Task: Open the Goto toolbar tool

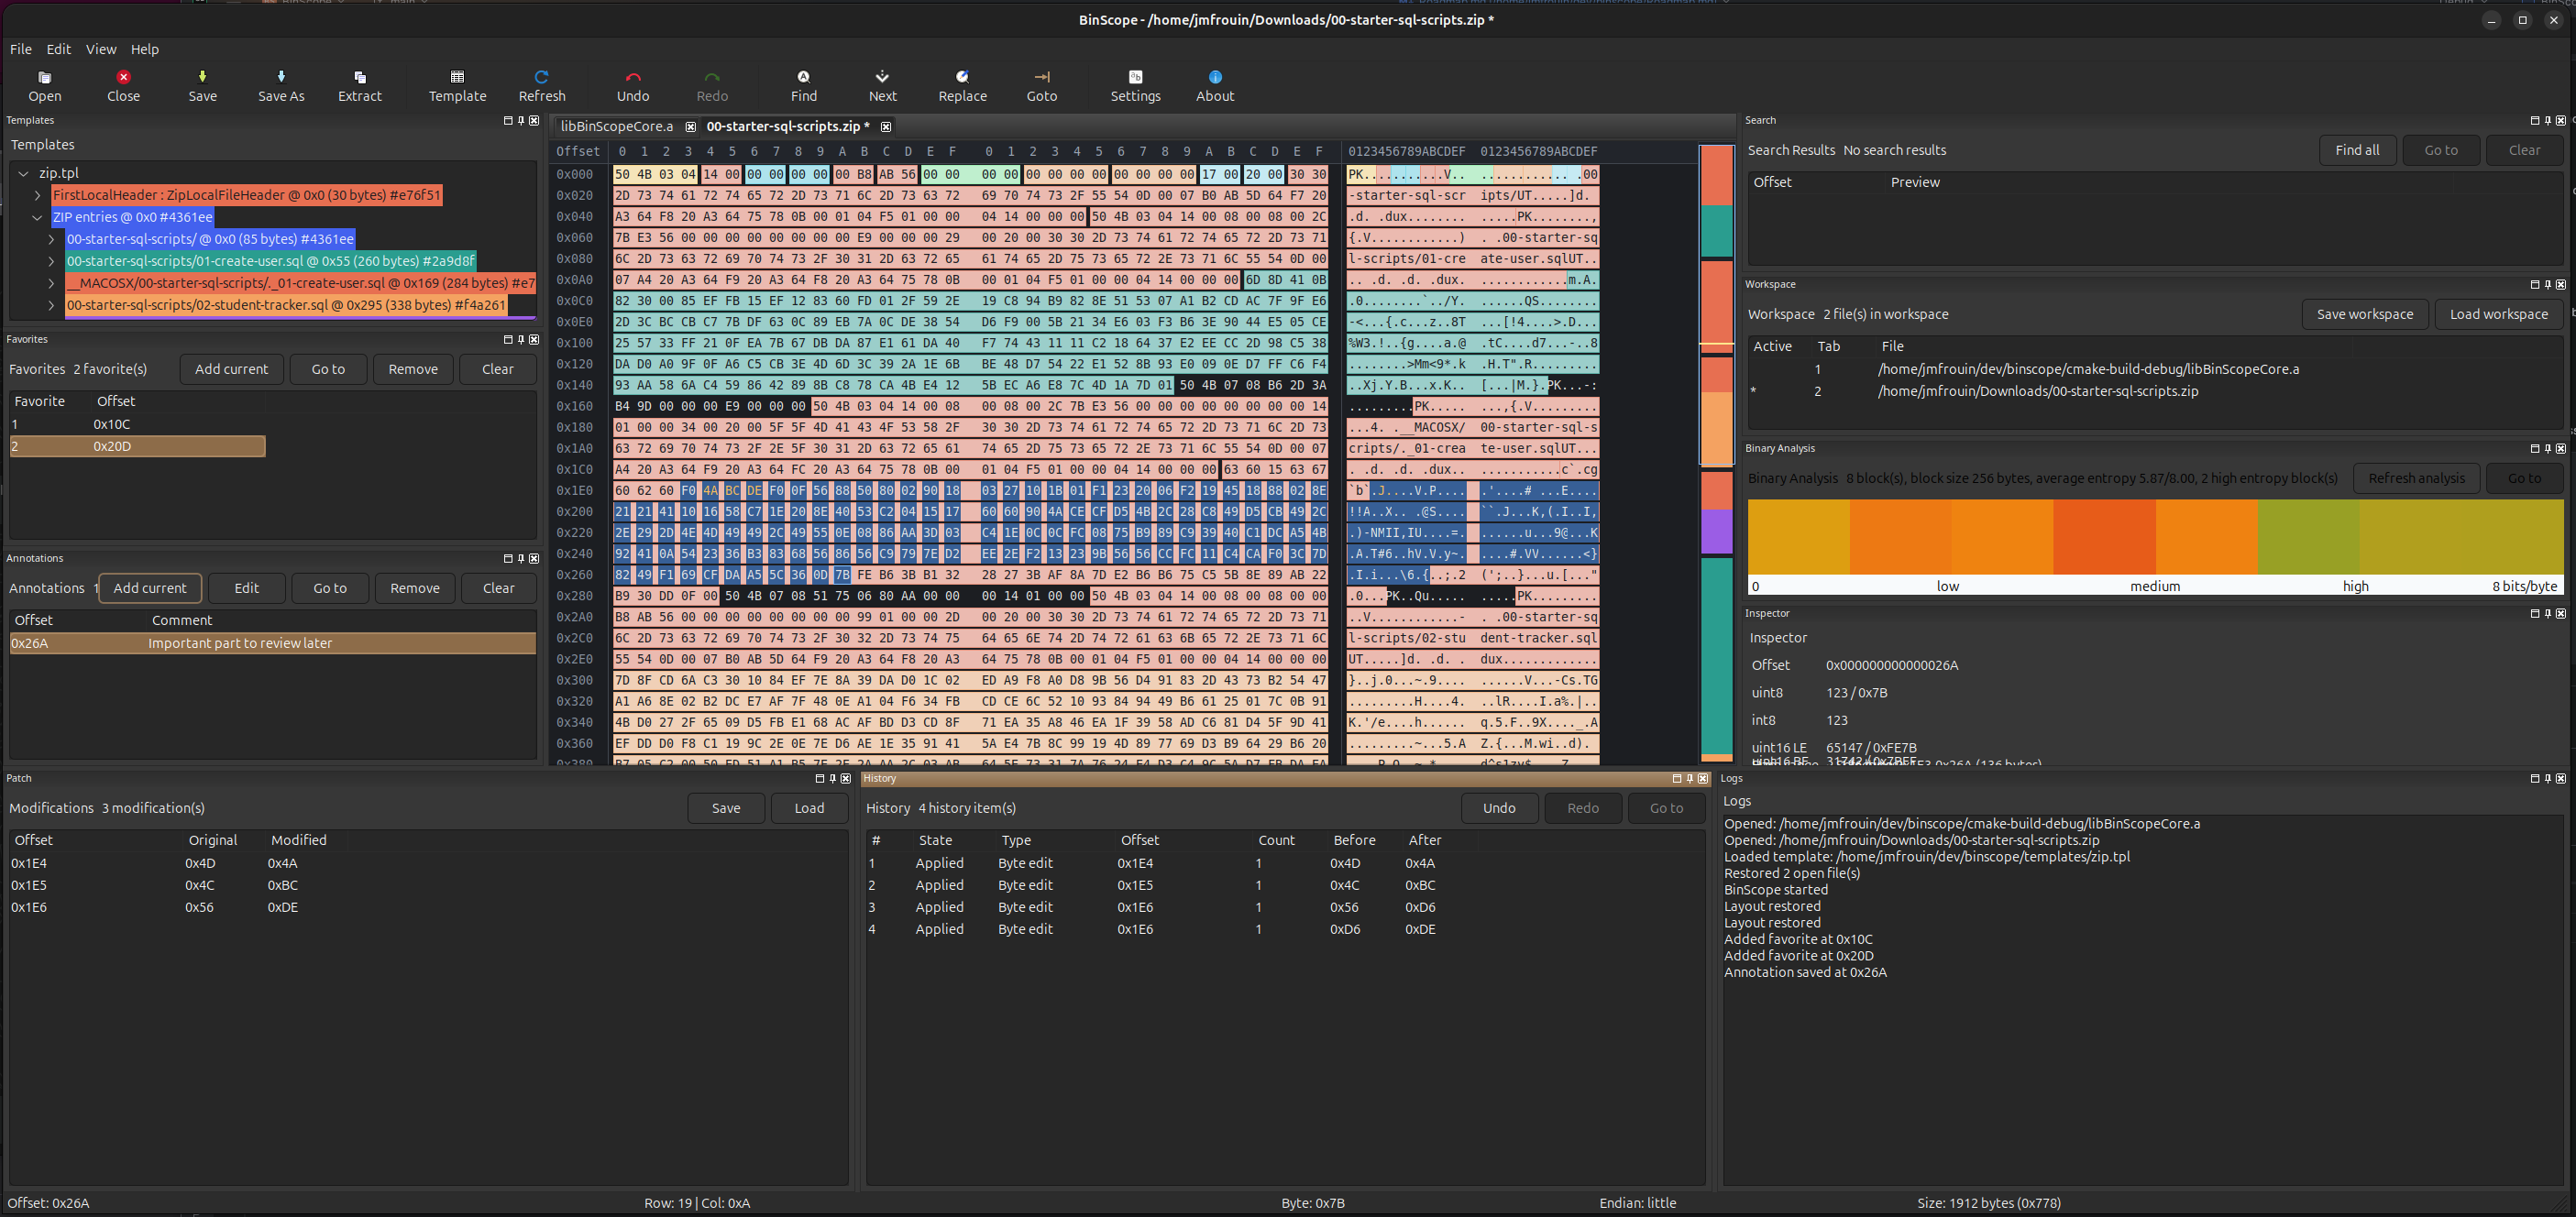Action: (1042, 86)
